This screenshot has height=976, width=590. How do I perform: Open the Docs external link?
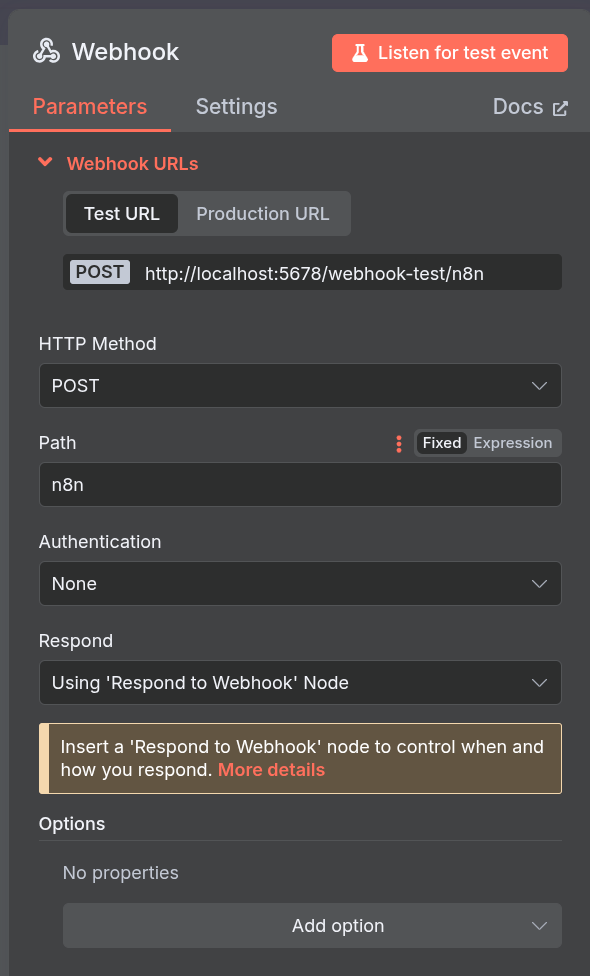[x=530, y=107]
